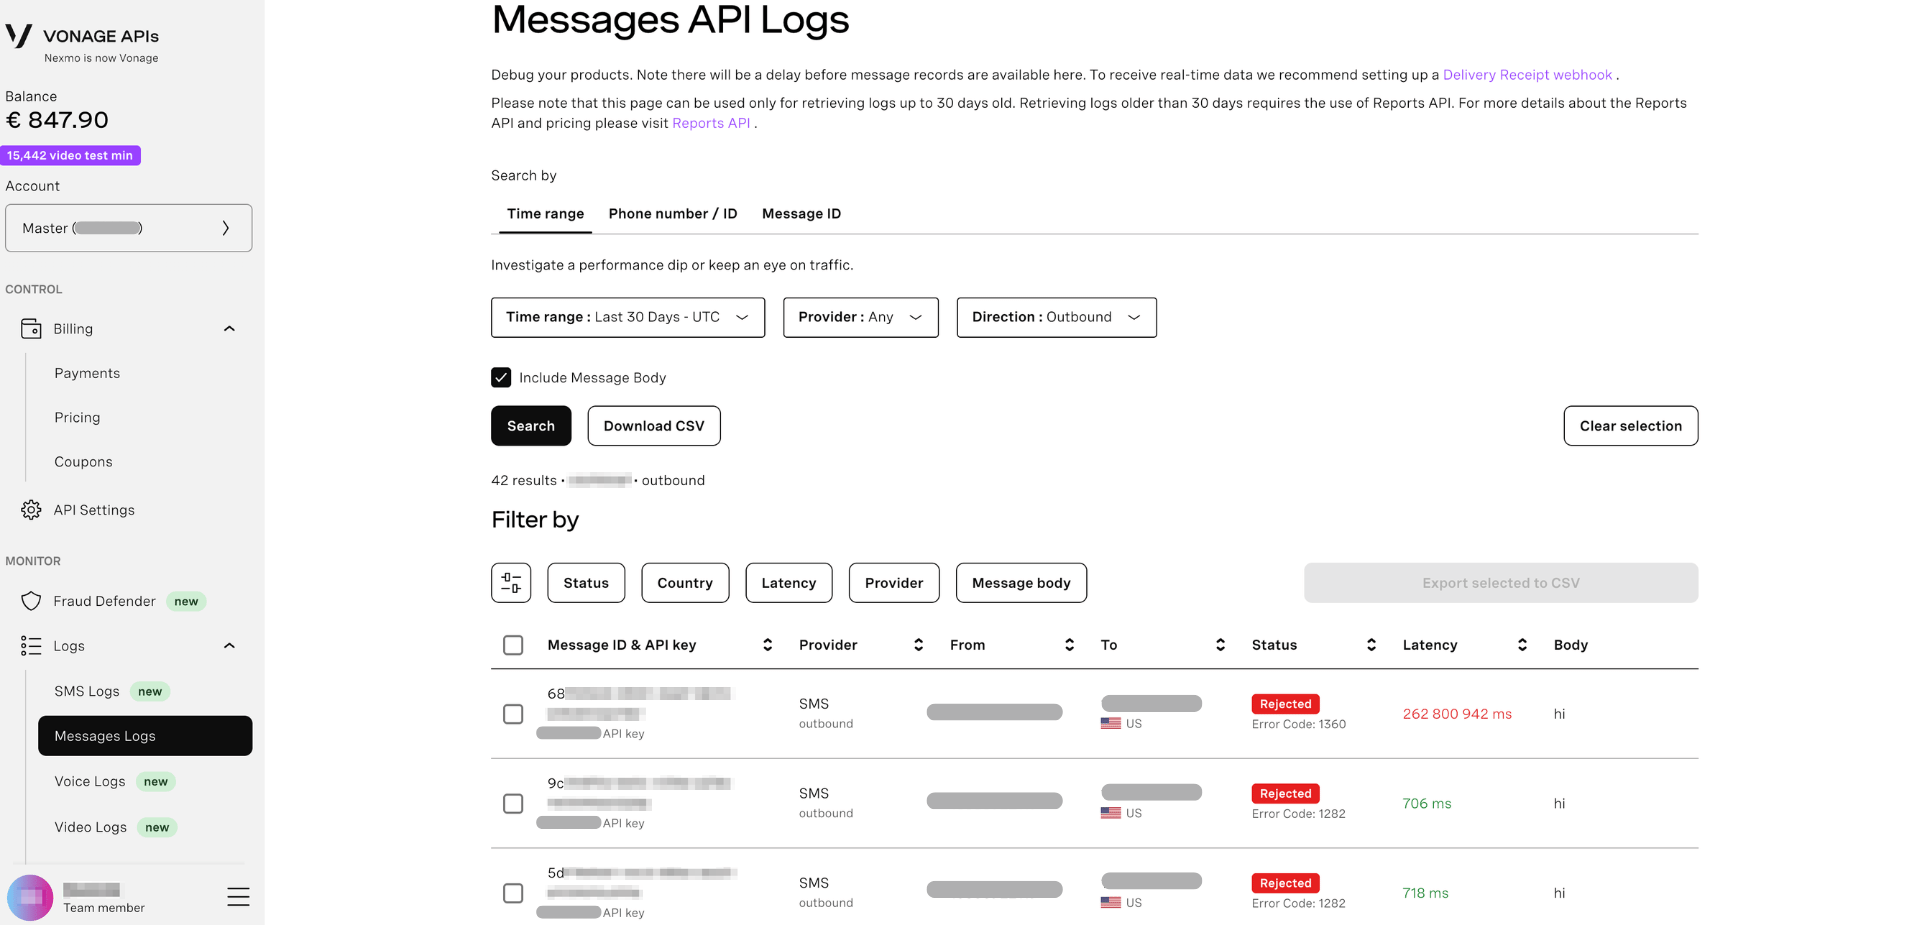Click the Download CSV button

pyautogui.click(x=654, y=426)
